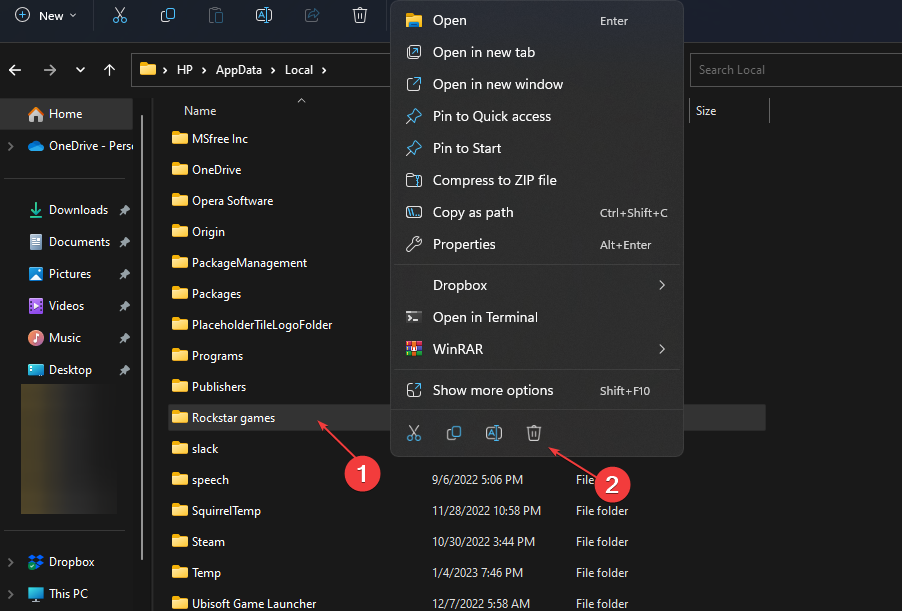Expand the WinRAR submenu arrow

[662, 349]
